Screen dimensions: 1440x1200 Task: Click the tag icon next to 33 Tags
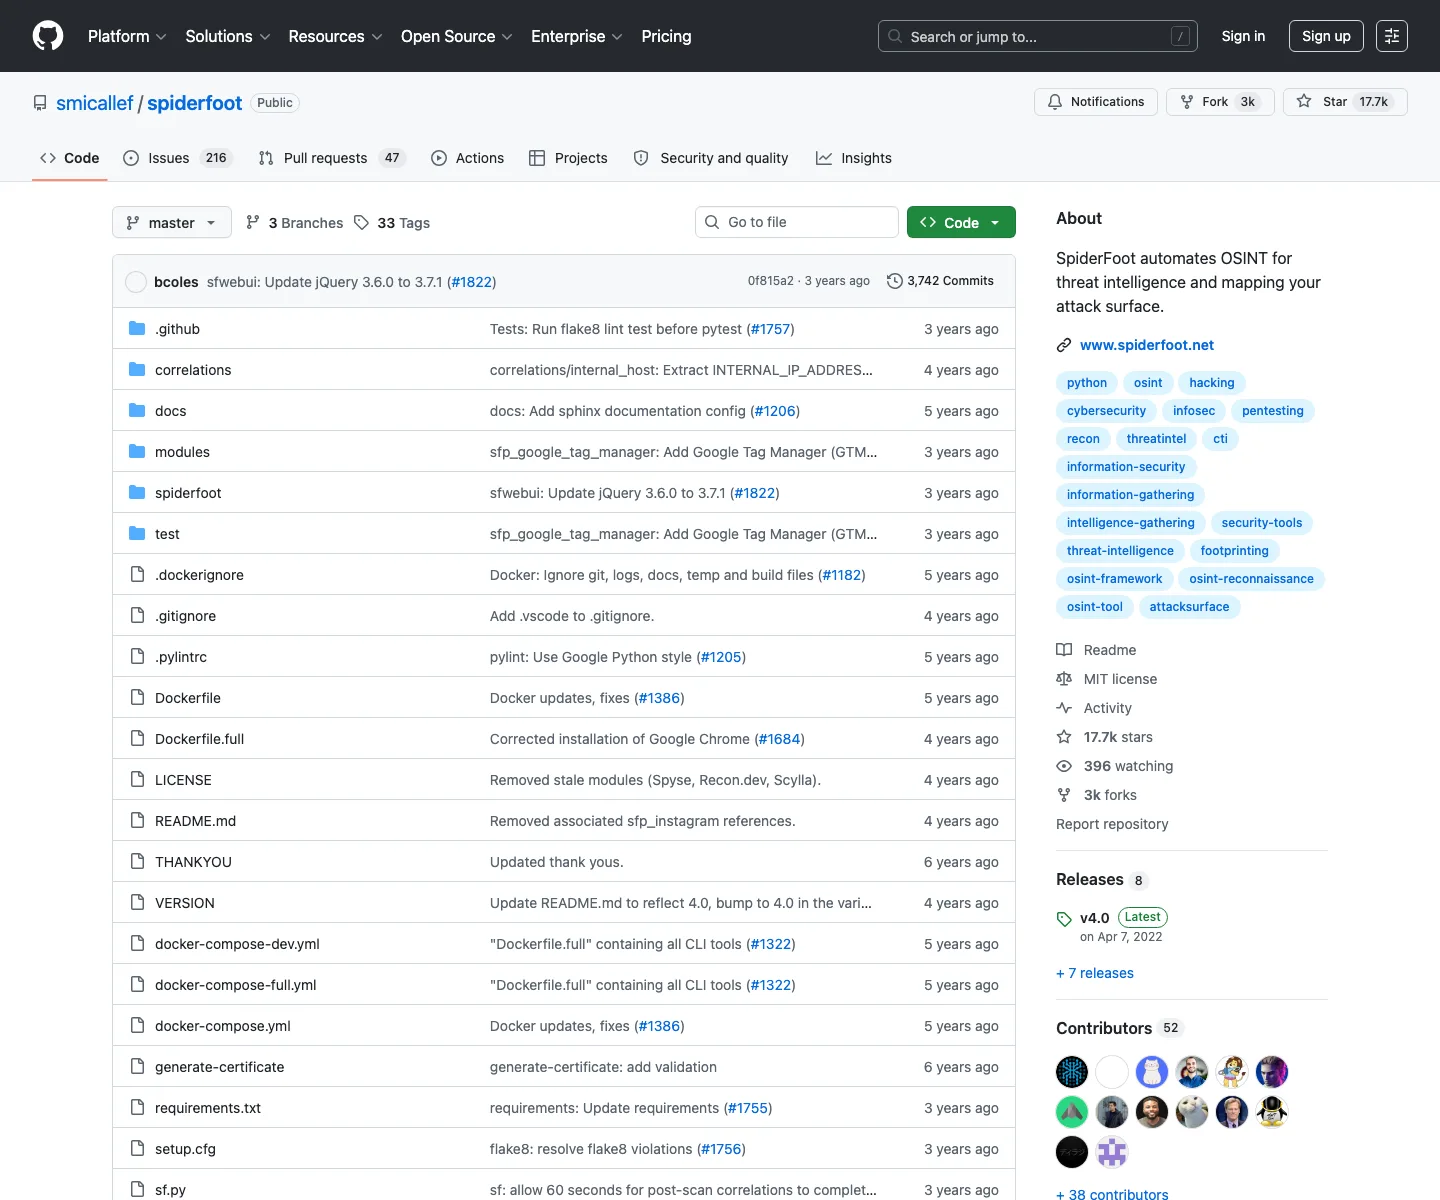click(362, 223)
